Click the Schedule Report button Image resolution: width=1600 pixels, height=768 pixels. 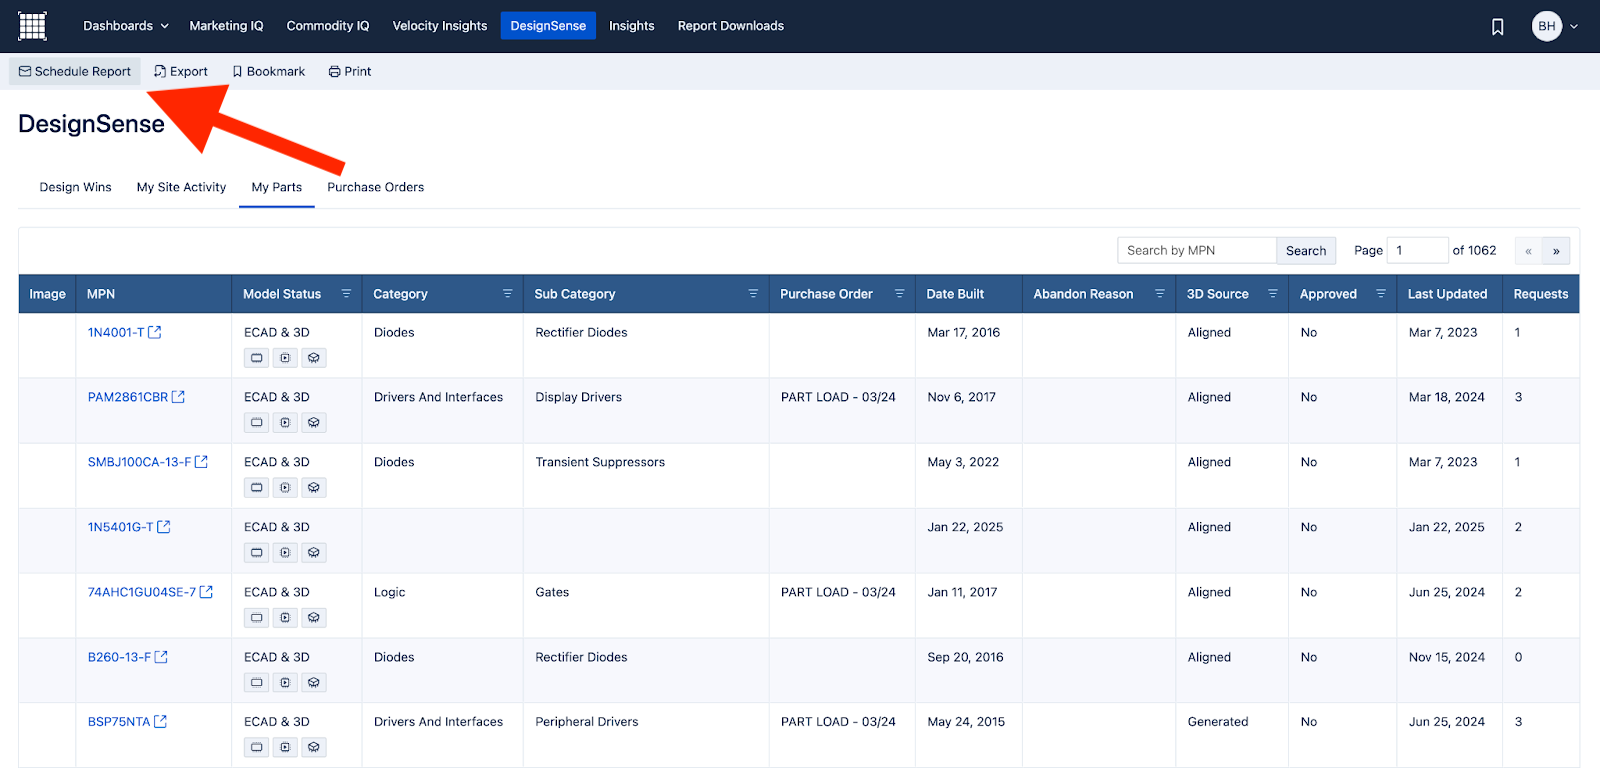coord(75,71)
